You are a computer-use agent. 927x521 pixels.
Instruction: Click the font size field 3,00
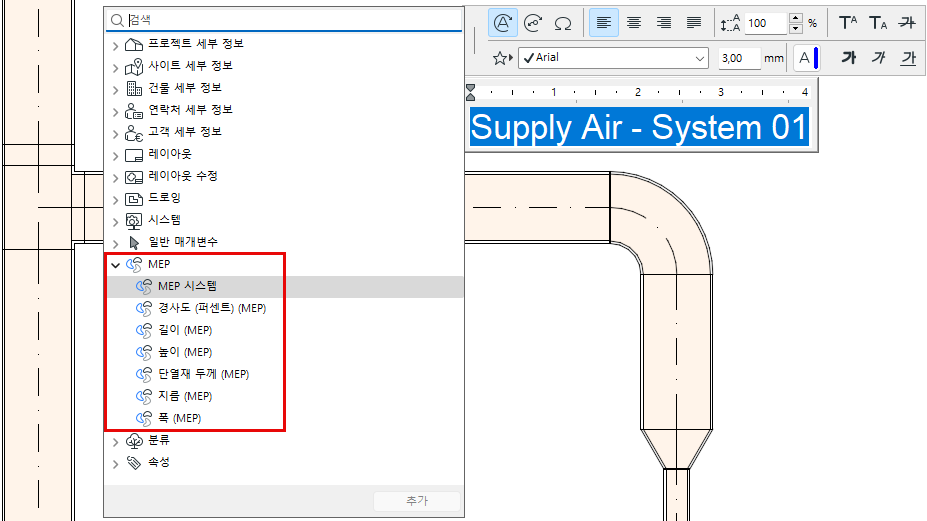pos(739,58)
